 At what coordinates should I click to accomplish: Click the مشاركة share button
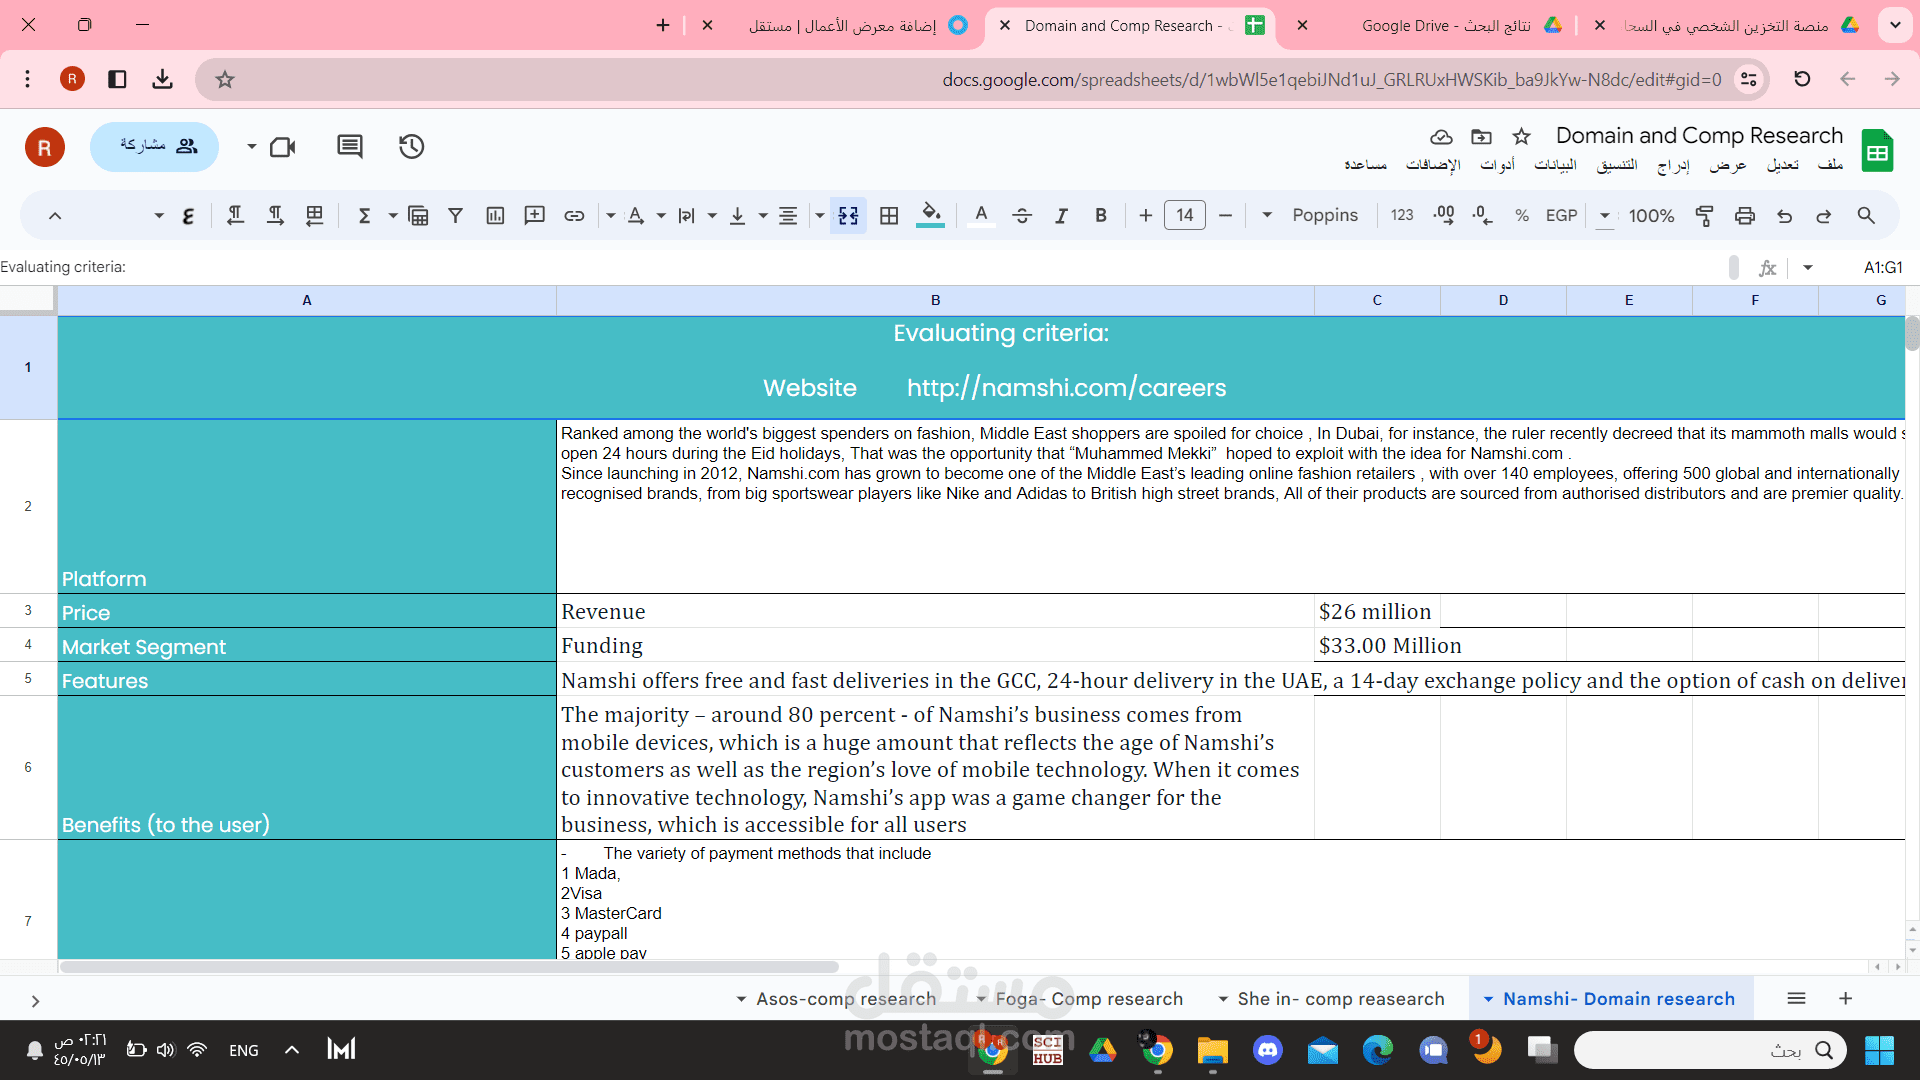coord(155,146)
